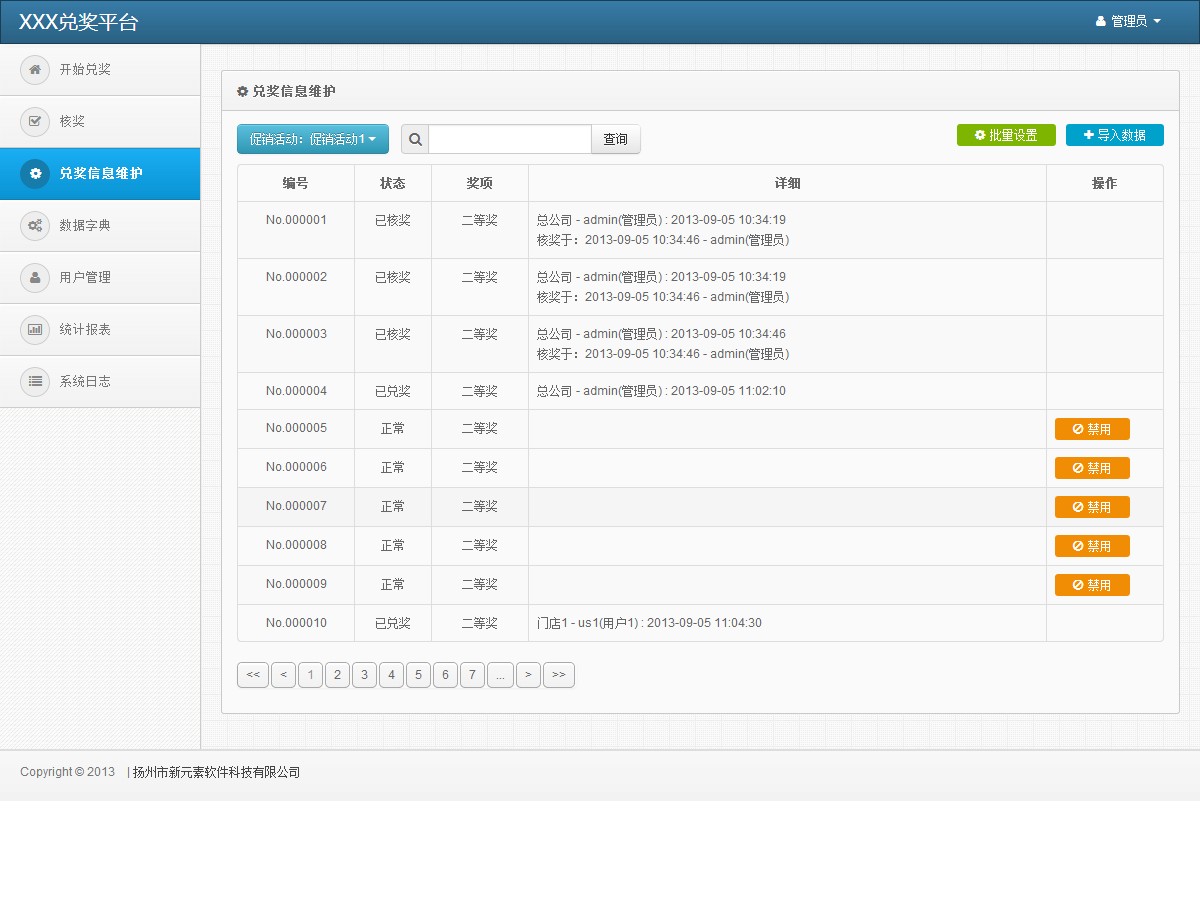Click the gears icon beside 数据字典
Screen dimensions: 1200x900
[35, 226]
